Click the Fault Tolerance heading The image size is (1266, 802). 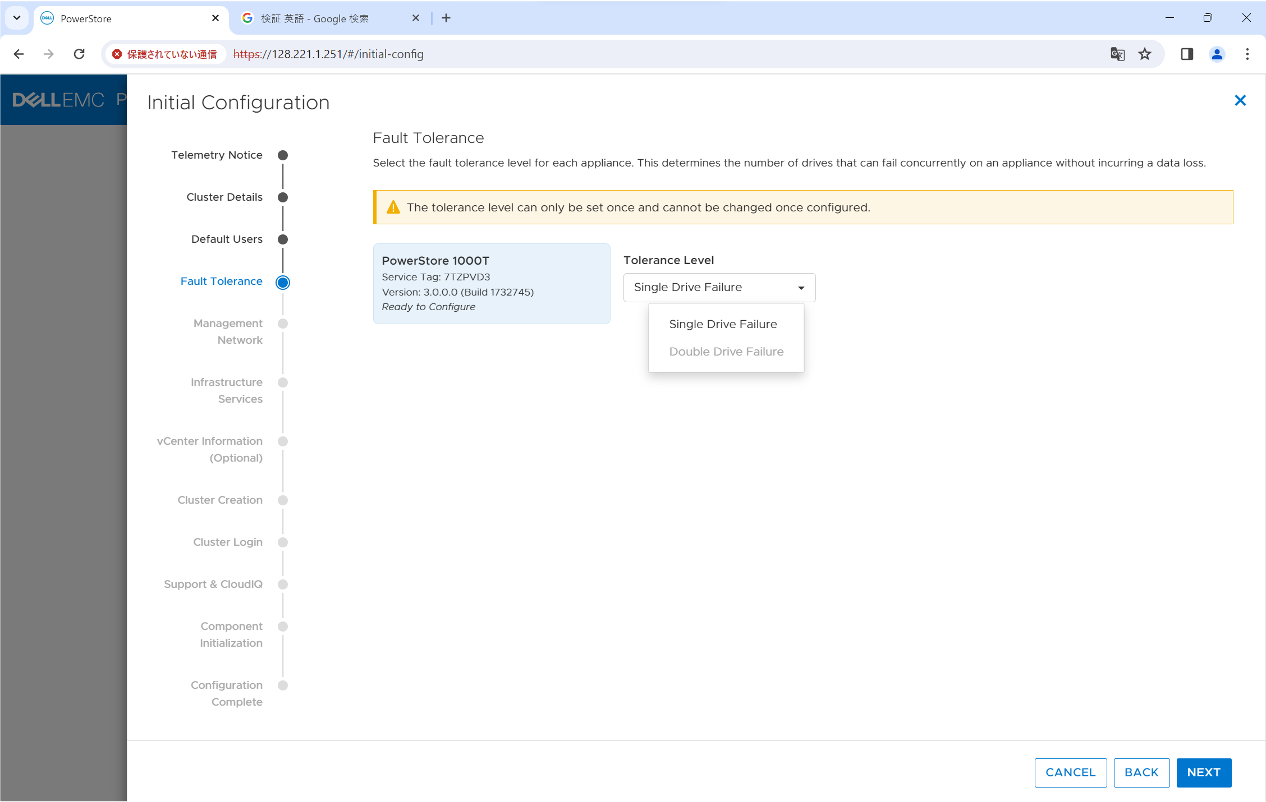click(428, 138)
